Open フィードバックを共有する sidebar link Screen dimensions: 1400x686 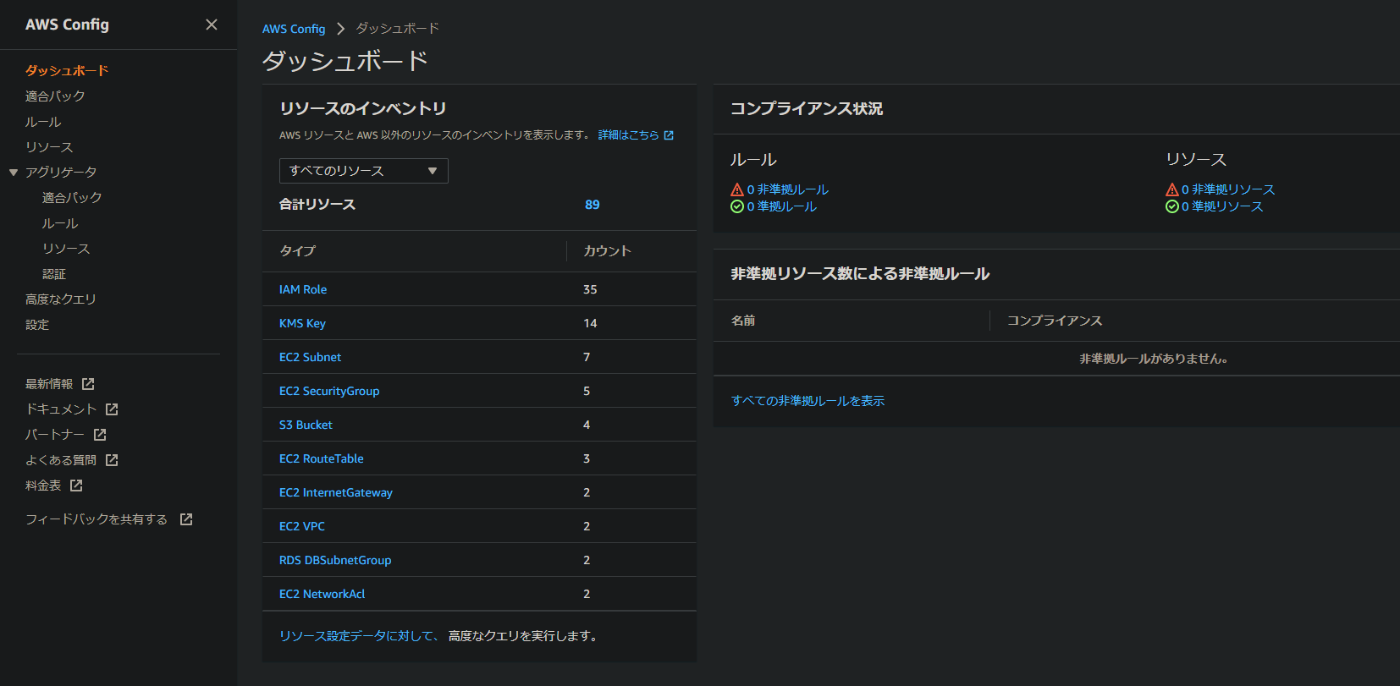click(x=97, y=520)
